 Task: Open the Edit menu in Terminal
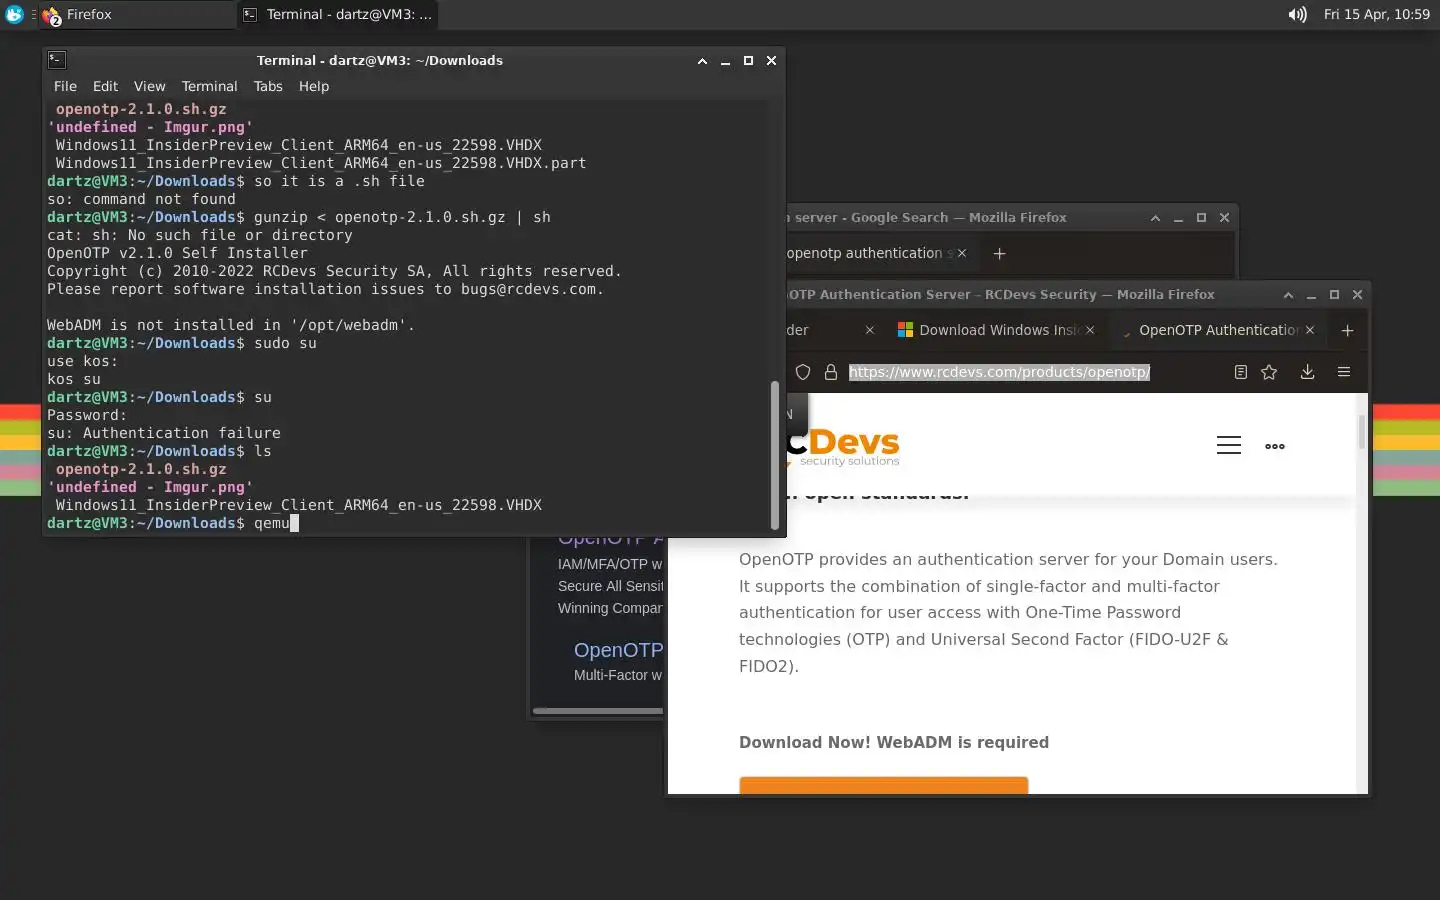tap(105, 86)
